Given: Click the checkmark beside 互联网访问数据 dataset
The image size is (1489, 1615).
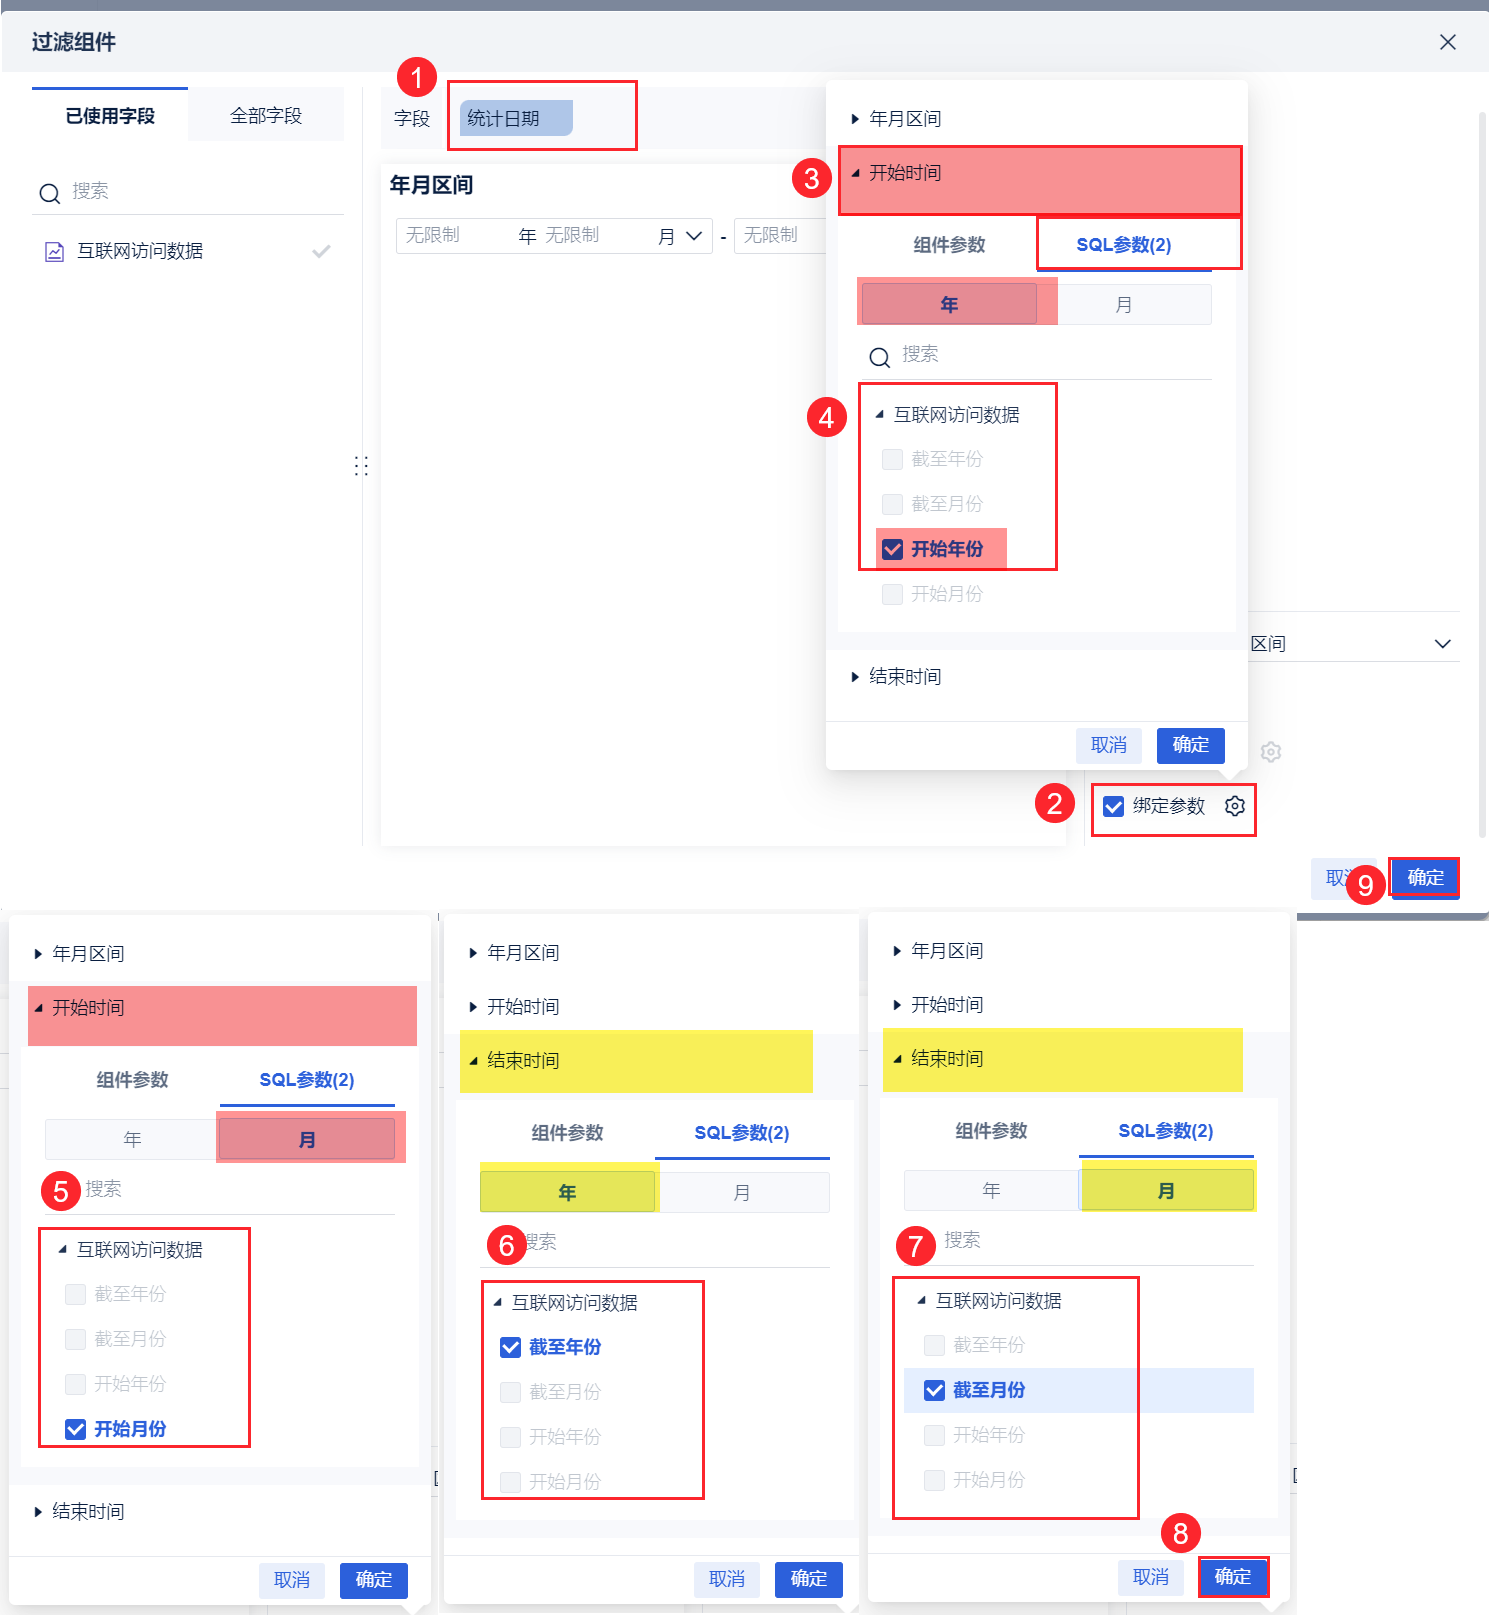Looking at the screenshot, I should (321, 251).
